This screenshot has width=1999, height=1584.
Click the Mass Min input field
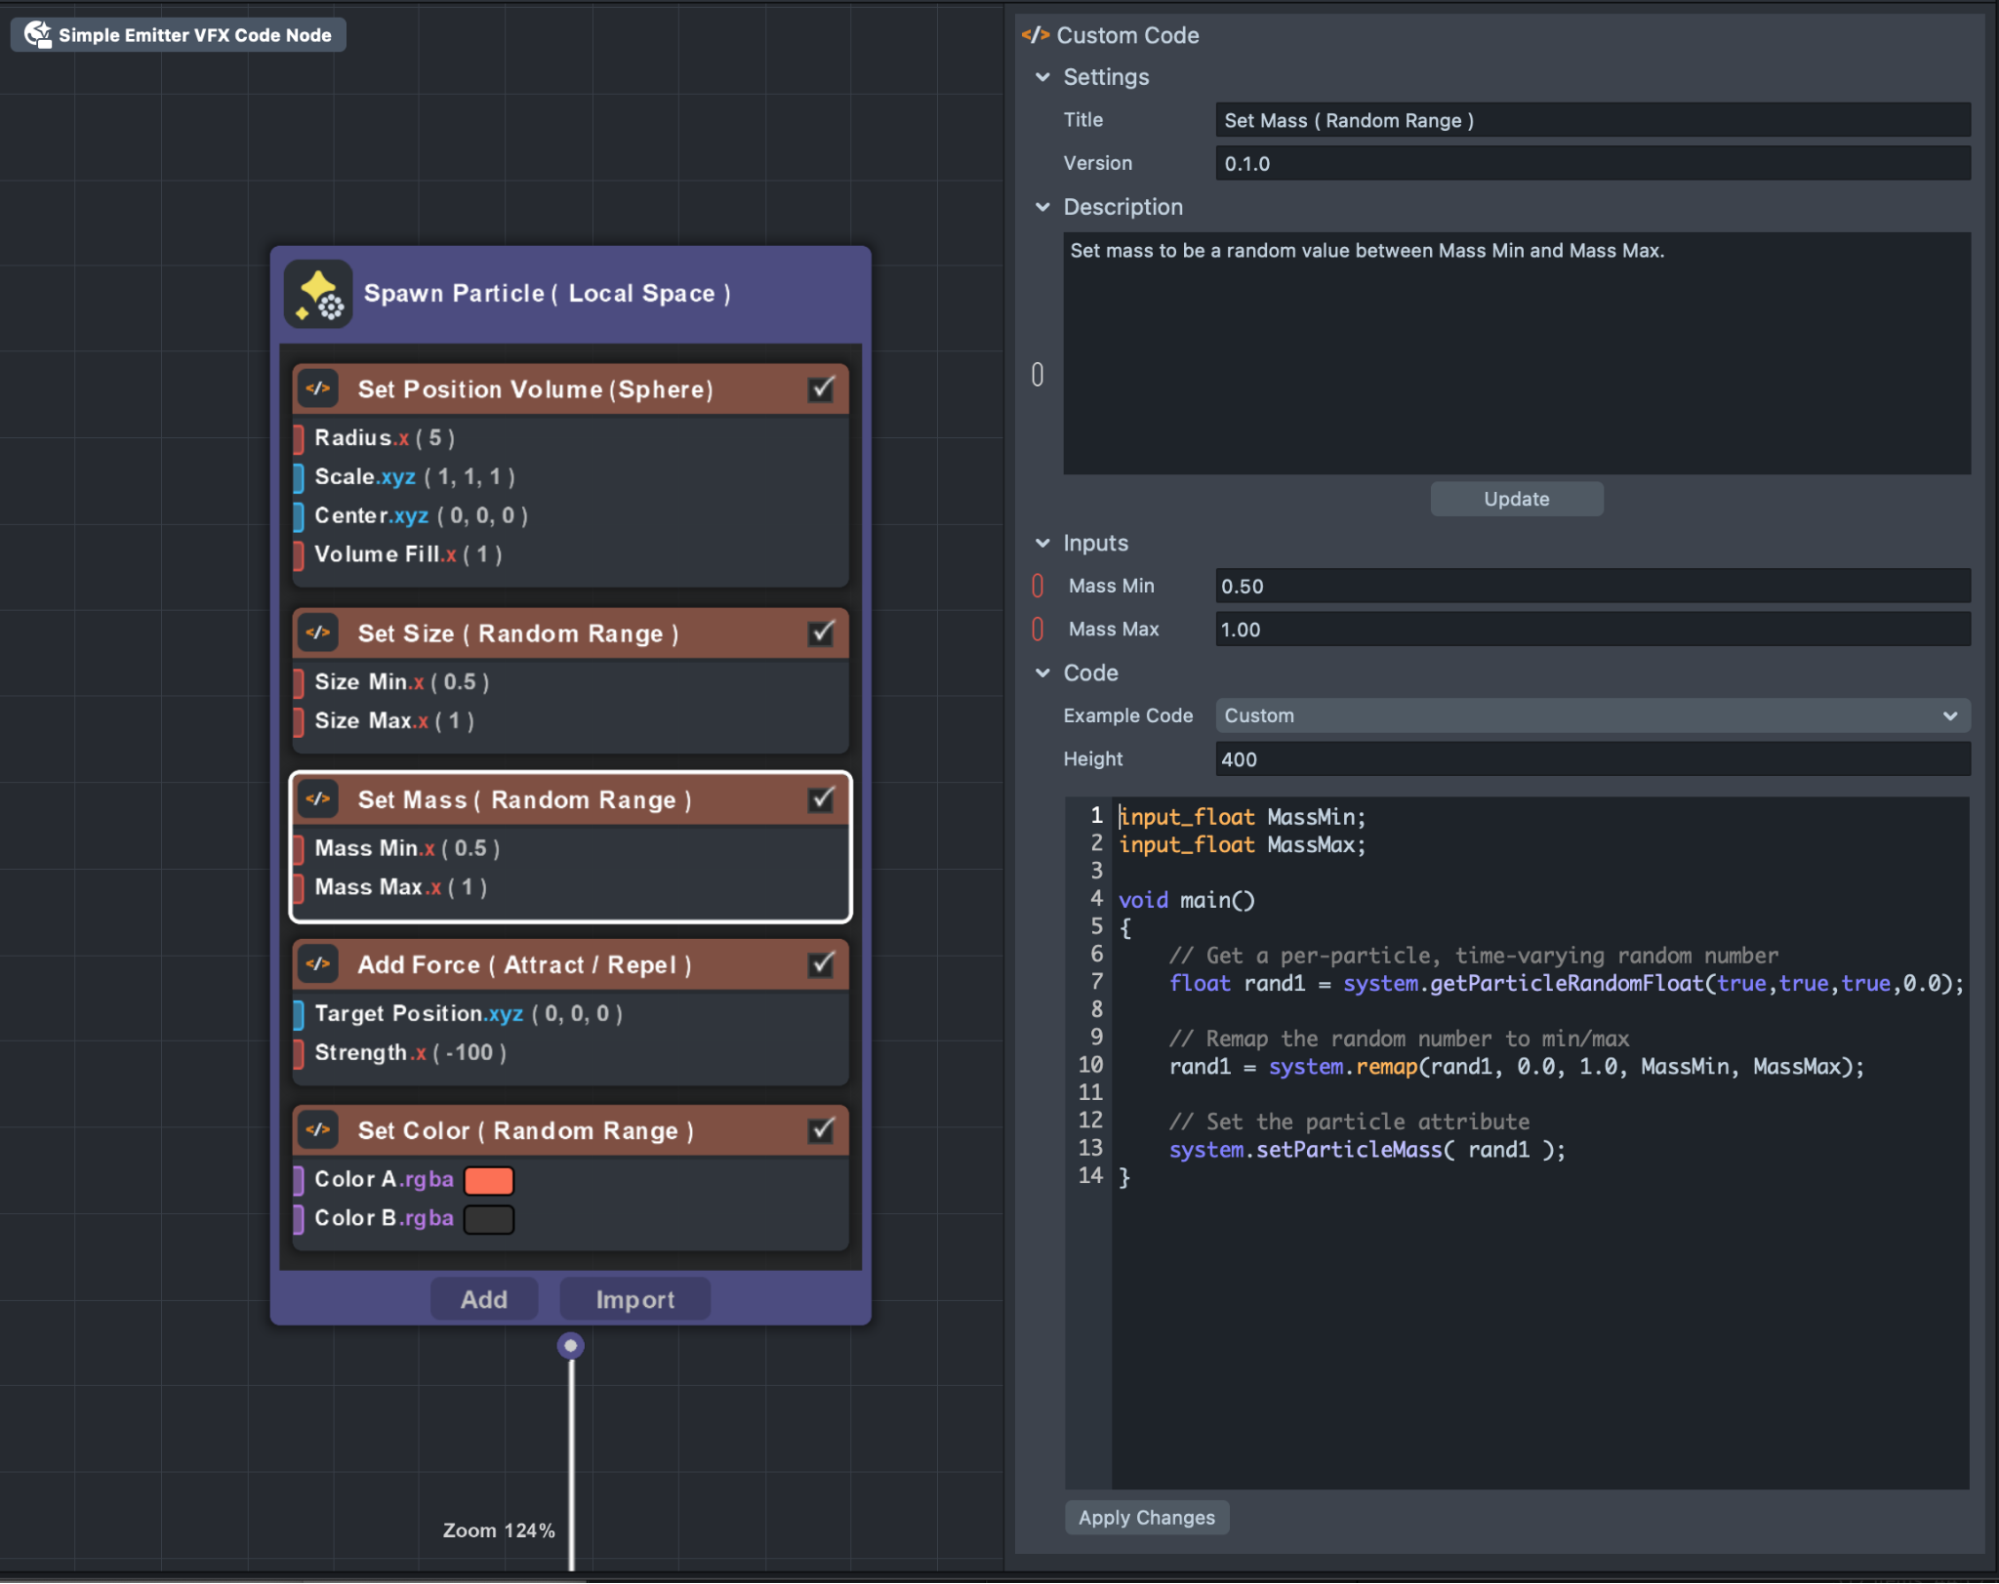pos(1592,586)
